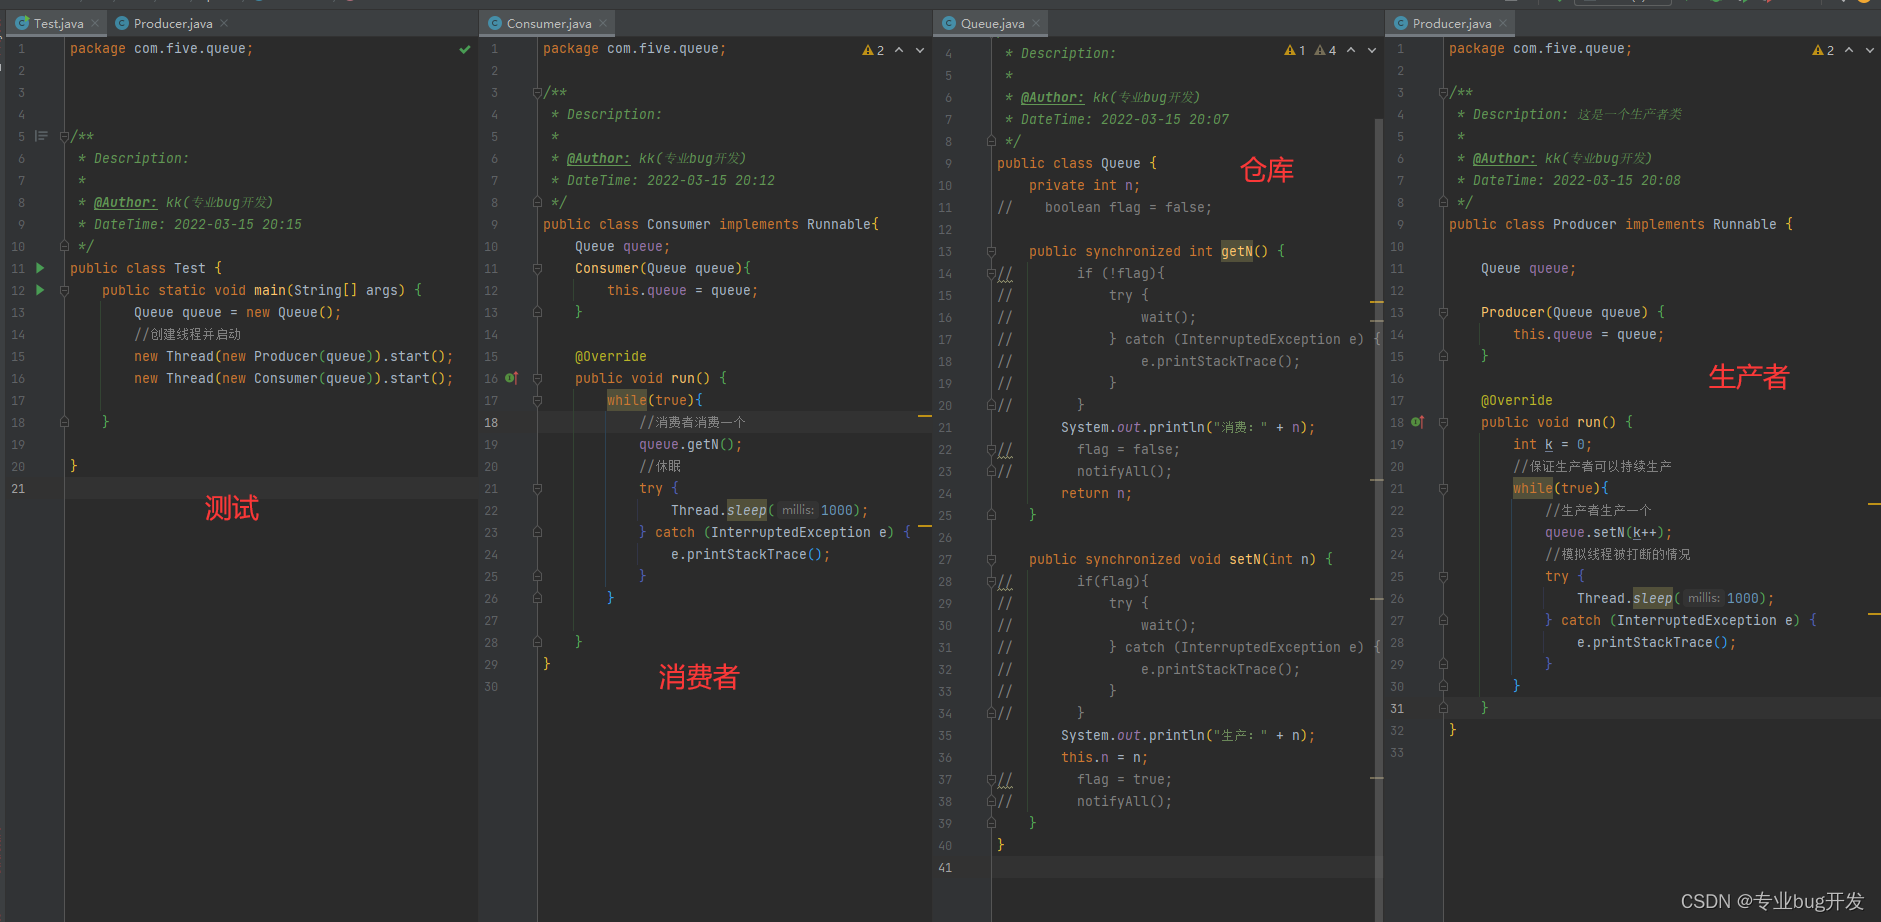Collapse the Producer constructor block
This screenshot has width=1881, height=922.
point(1443,312)
